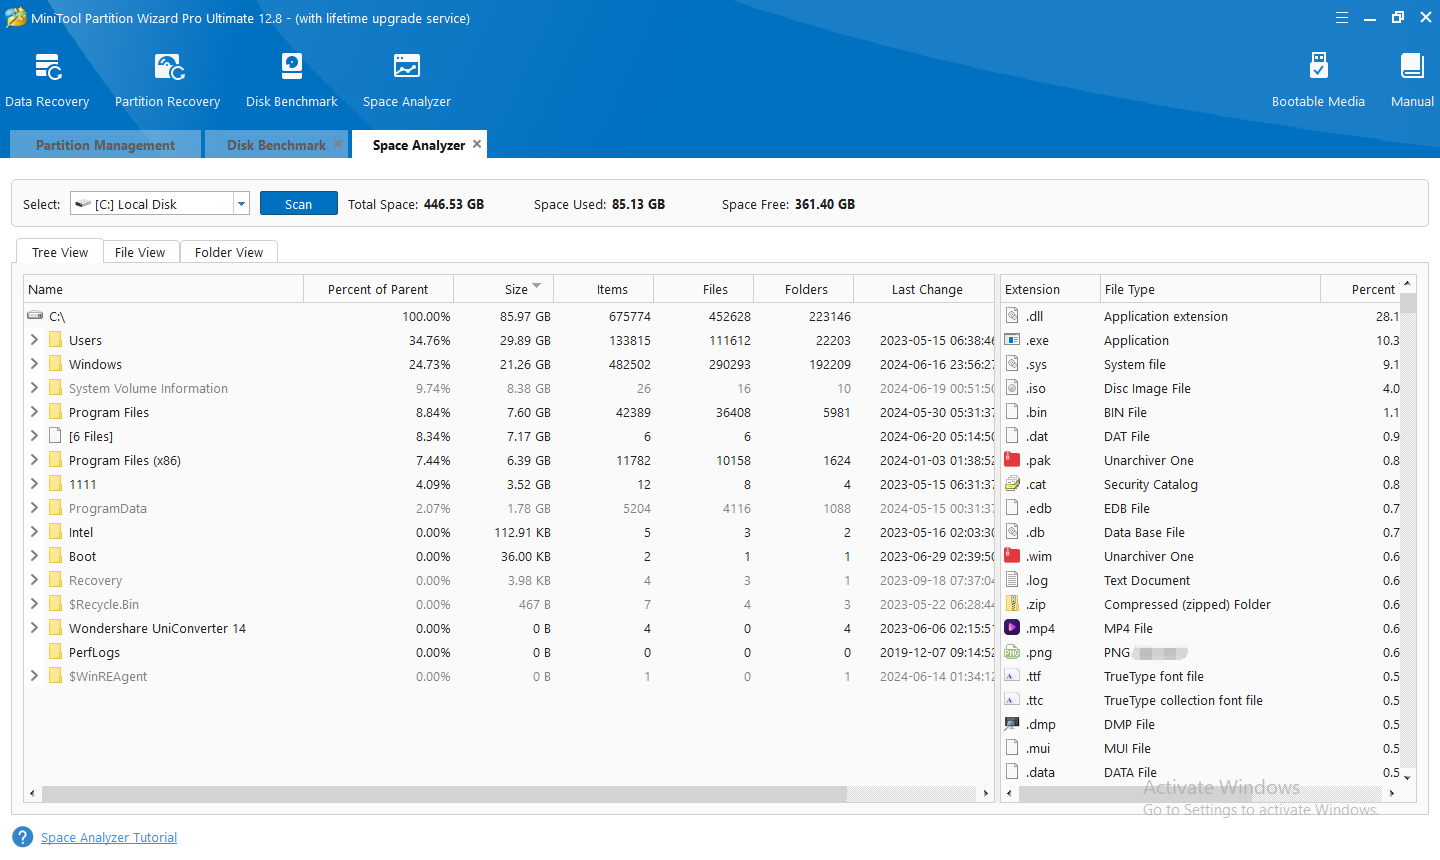
Task: Open the Data Recovery tool
Action: pyautogui.click(x=47, y=80)
